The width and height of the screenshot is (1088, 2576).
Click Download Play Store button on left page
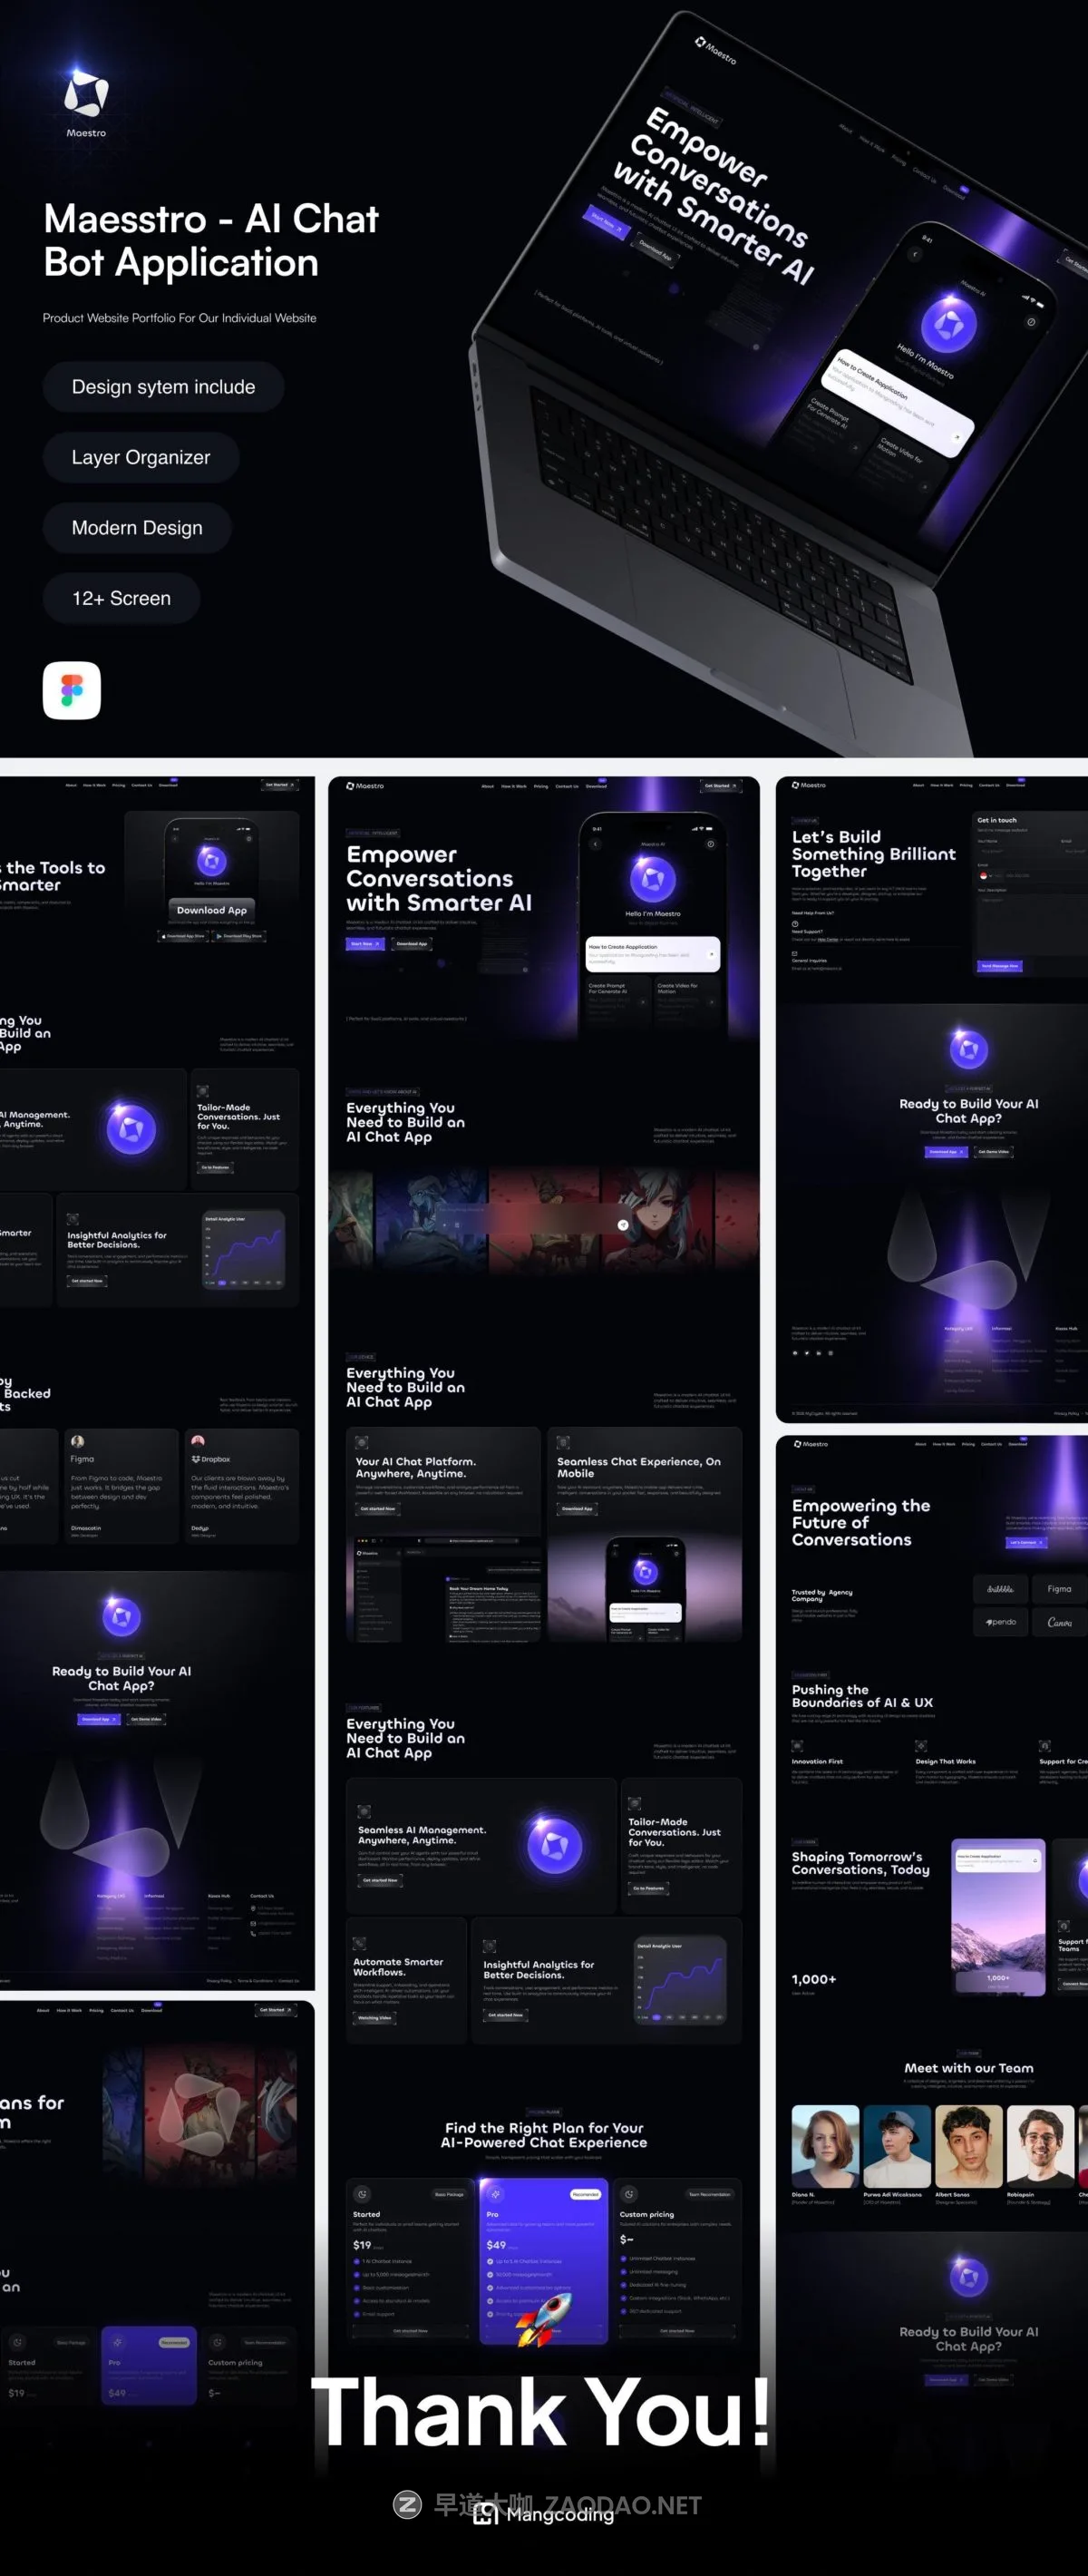[x=240, y=936]
